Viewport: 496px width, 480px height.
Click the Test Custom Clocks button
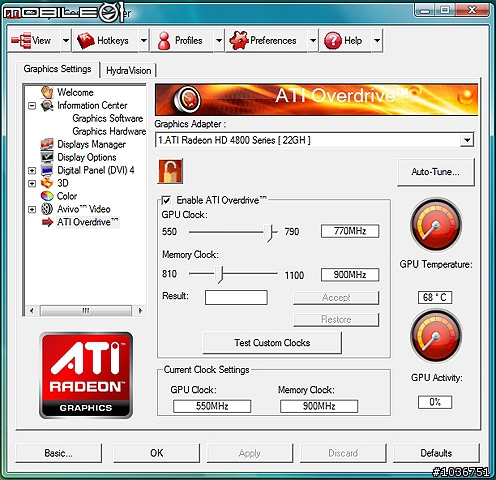click(272, 343)
